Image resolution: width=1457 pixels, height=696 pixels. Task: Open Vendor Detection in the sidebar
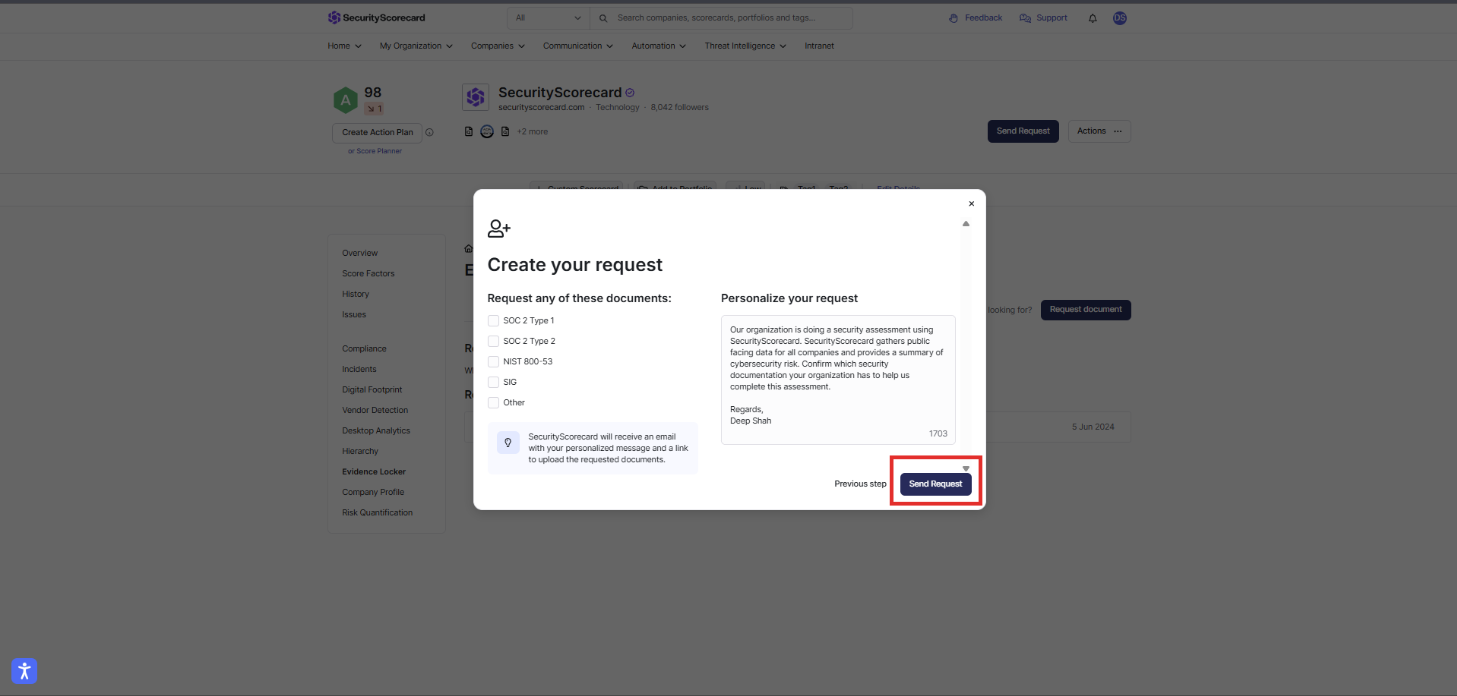tap(375, 410)
